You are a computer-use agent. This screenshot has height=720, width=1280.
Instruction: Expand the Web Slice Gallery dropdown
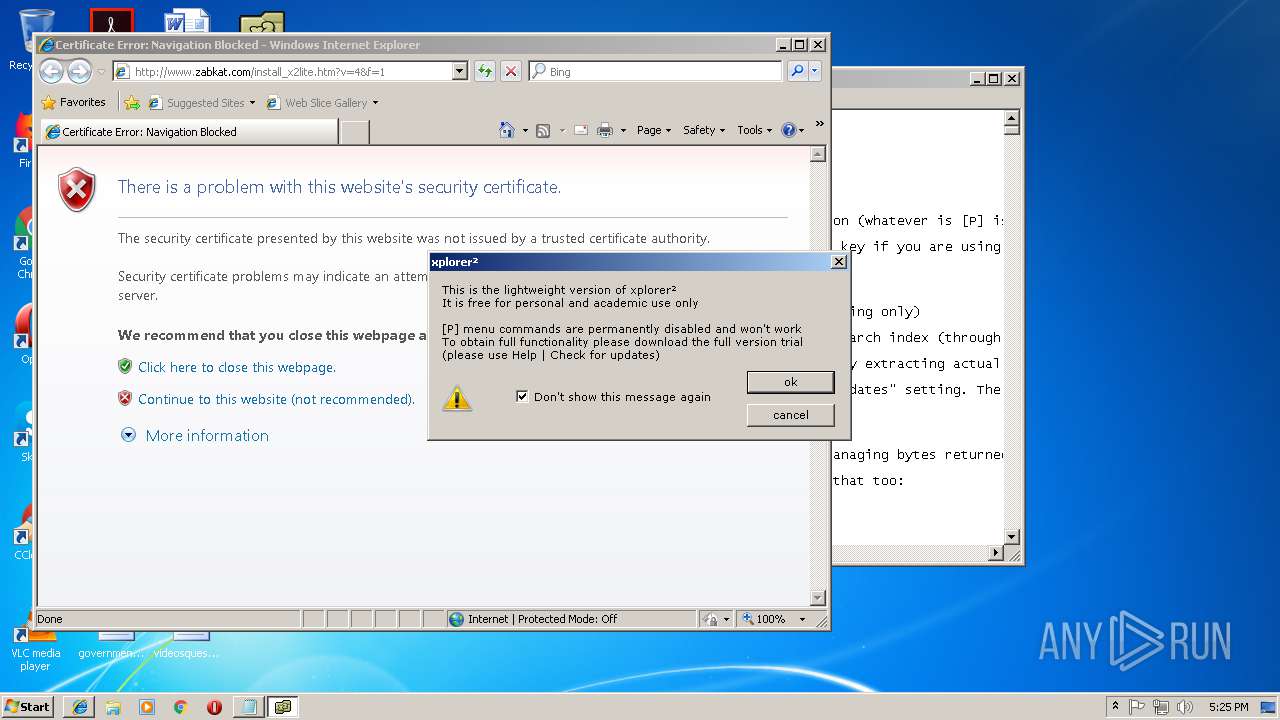click(x=375, y=103)
